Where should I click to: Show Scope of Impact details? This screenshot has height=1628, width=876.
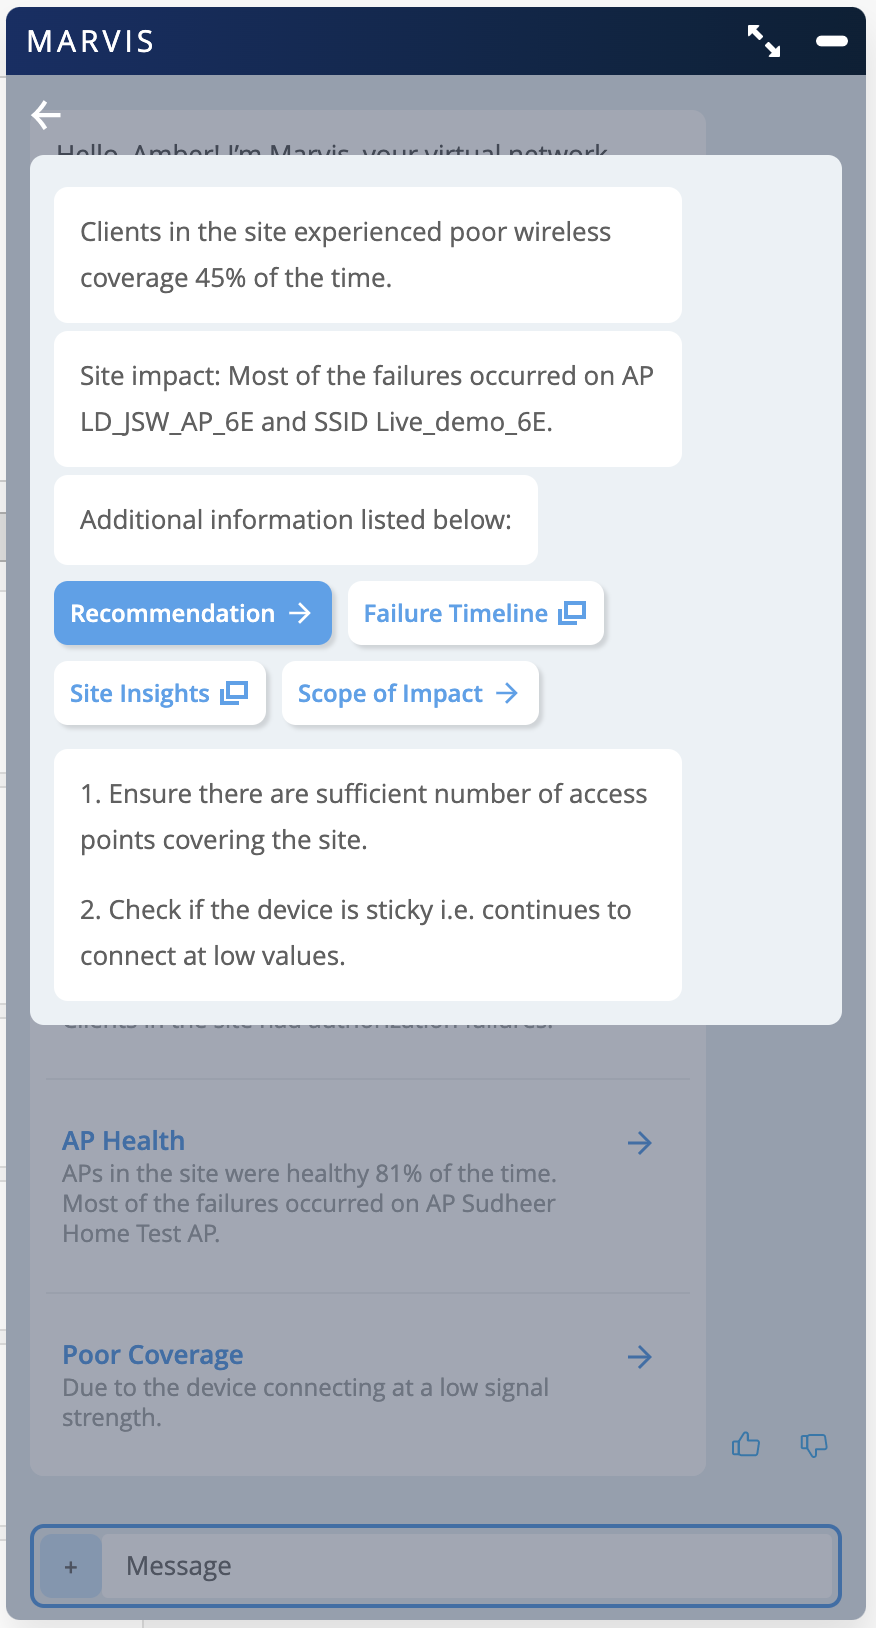click(409, 693)
